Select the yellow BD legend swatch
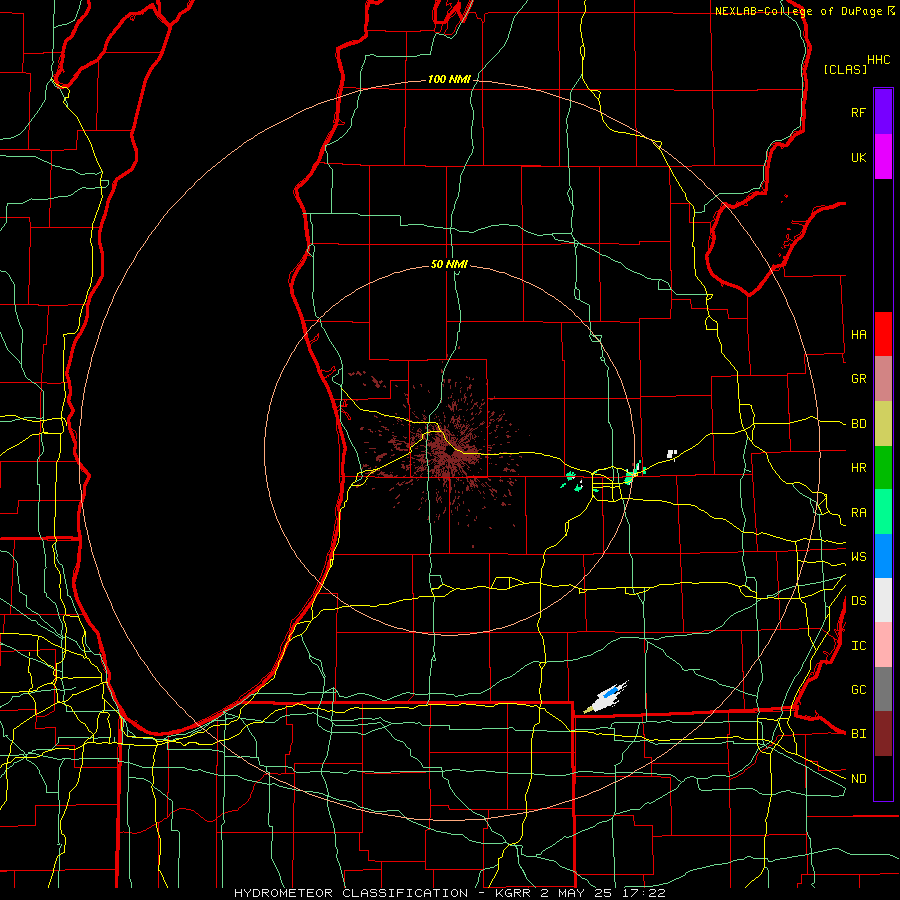This screenshot has width=900, height=900. point(883,424)
